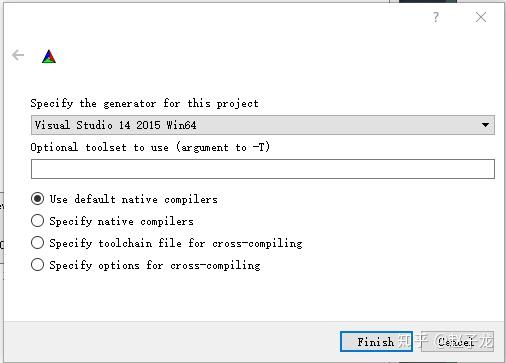This screenshot has height=363, width=506.
Task: Click the Finish button
Action: pos(376,341)
